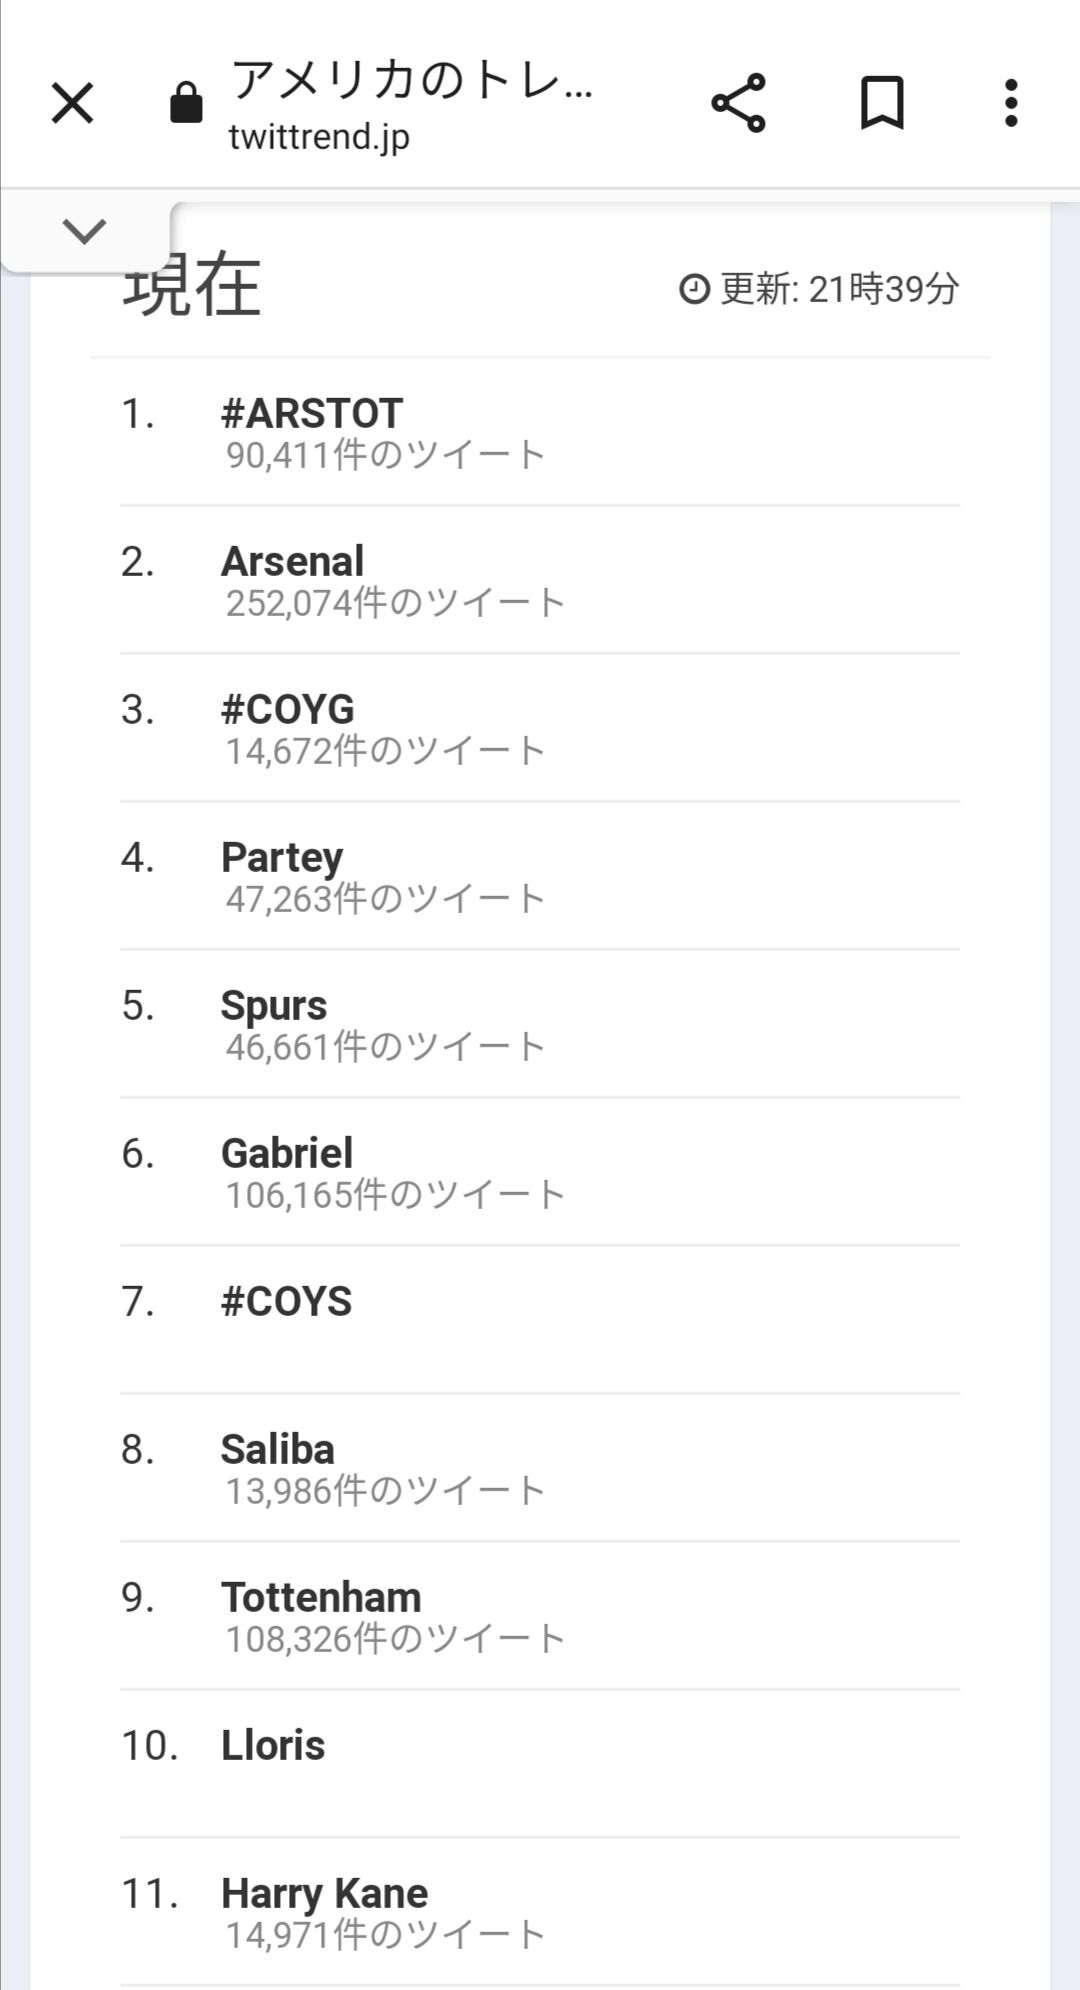This screenshot has width=1080, height=1990.
Task: Open the Harry Kane trend
Action: click(324, 1893)
